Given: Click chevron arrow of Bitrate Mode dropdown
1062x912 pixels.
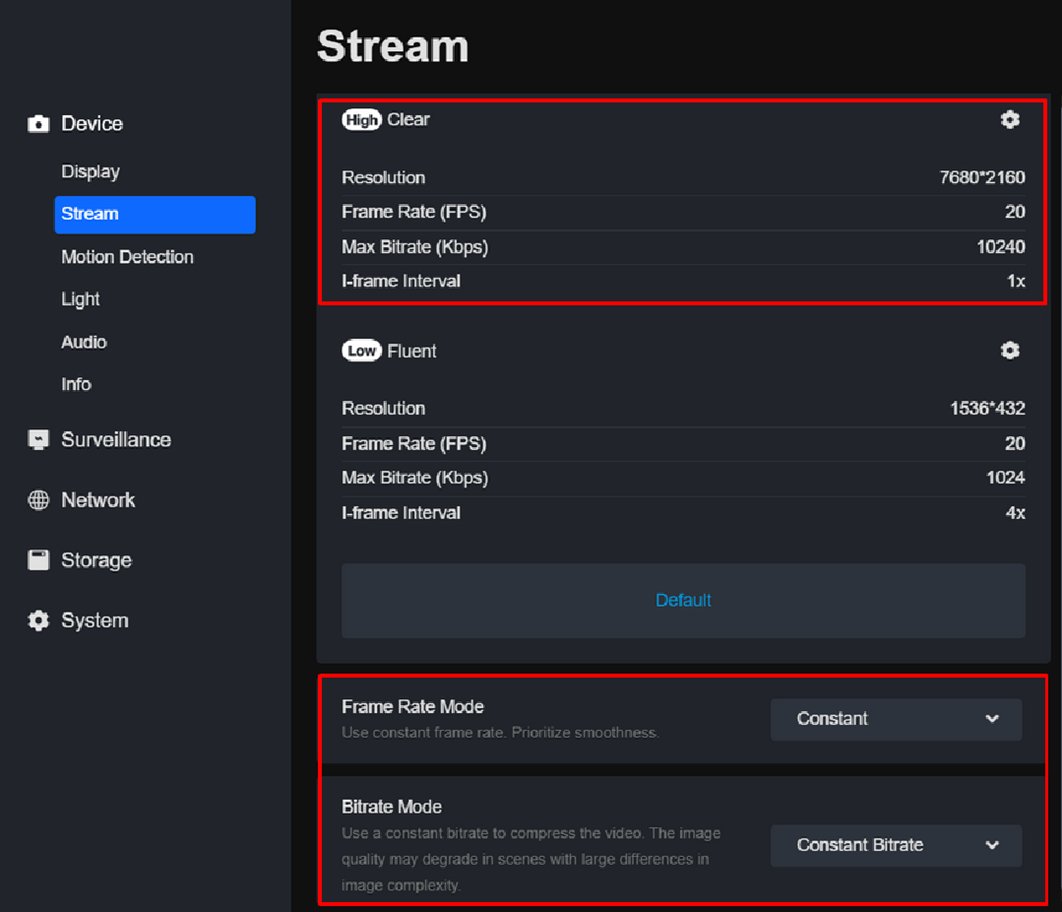Looking at the screenshot, I should click(992, 845).
